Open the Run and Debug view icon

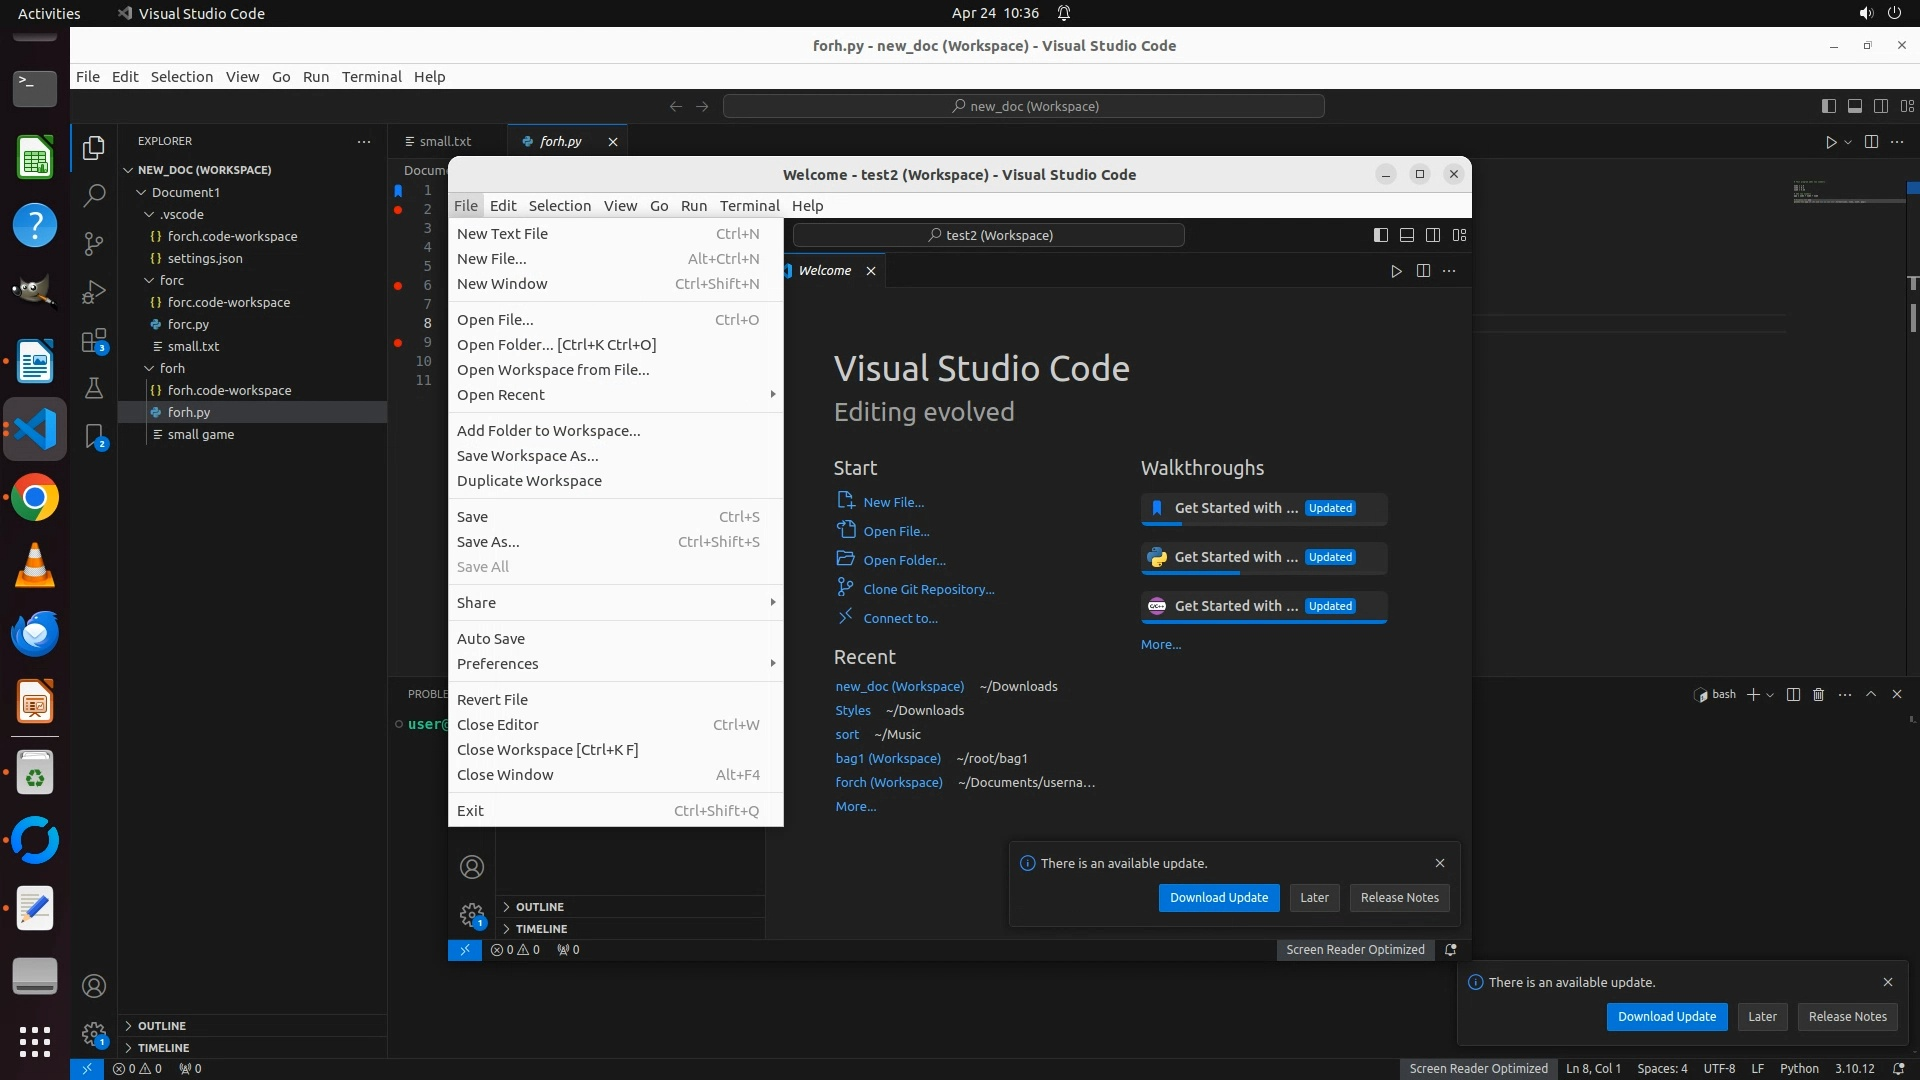point(94,291)
